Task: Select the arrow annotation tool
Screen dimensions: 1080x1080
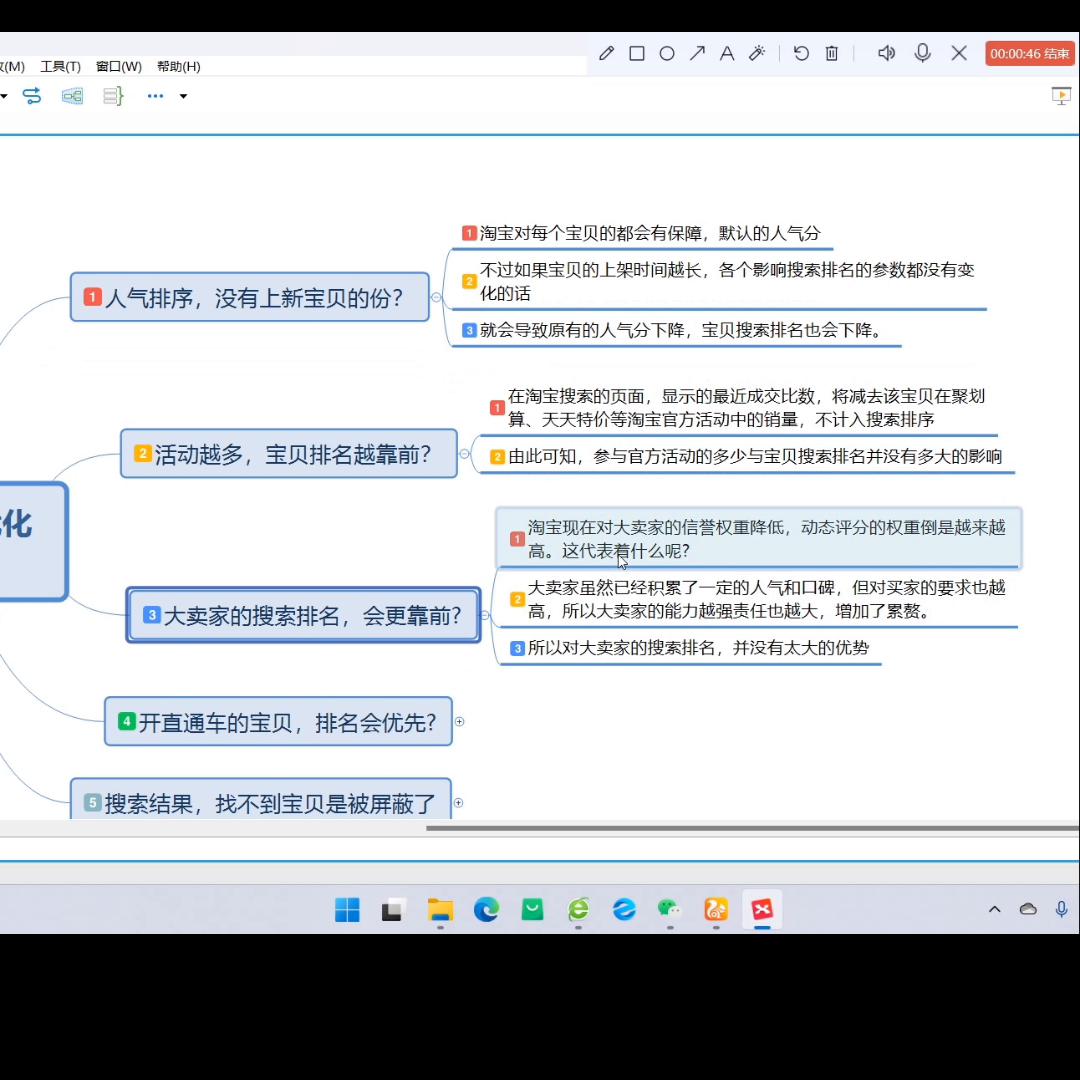Action: point(697,53)
